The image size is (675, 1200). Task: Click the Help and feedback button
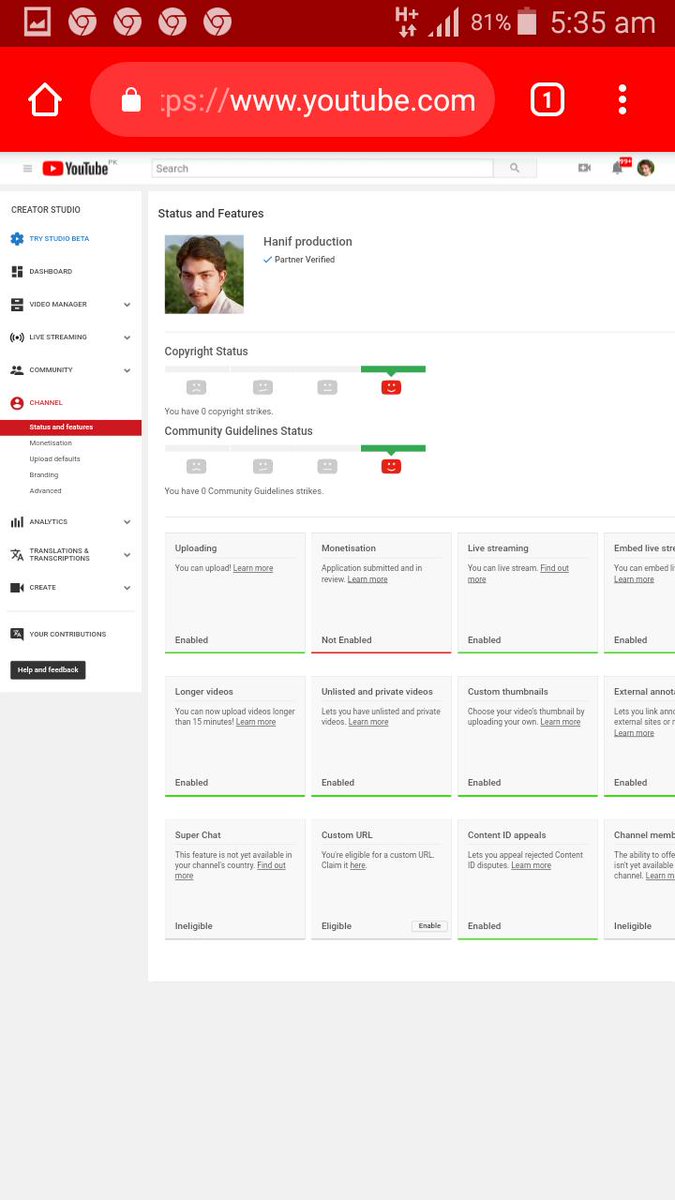click(48, 670)
